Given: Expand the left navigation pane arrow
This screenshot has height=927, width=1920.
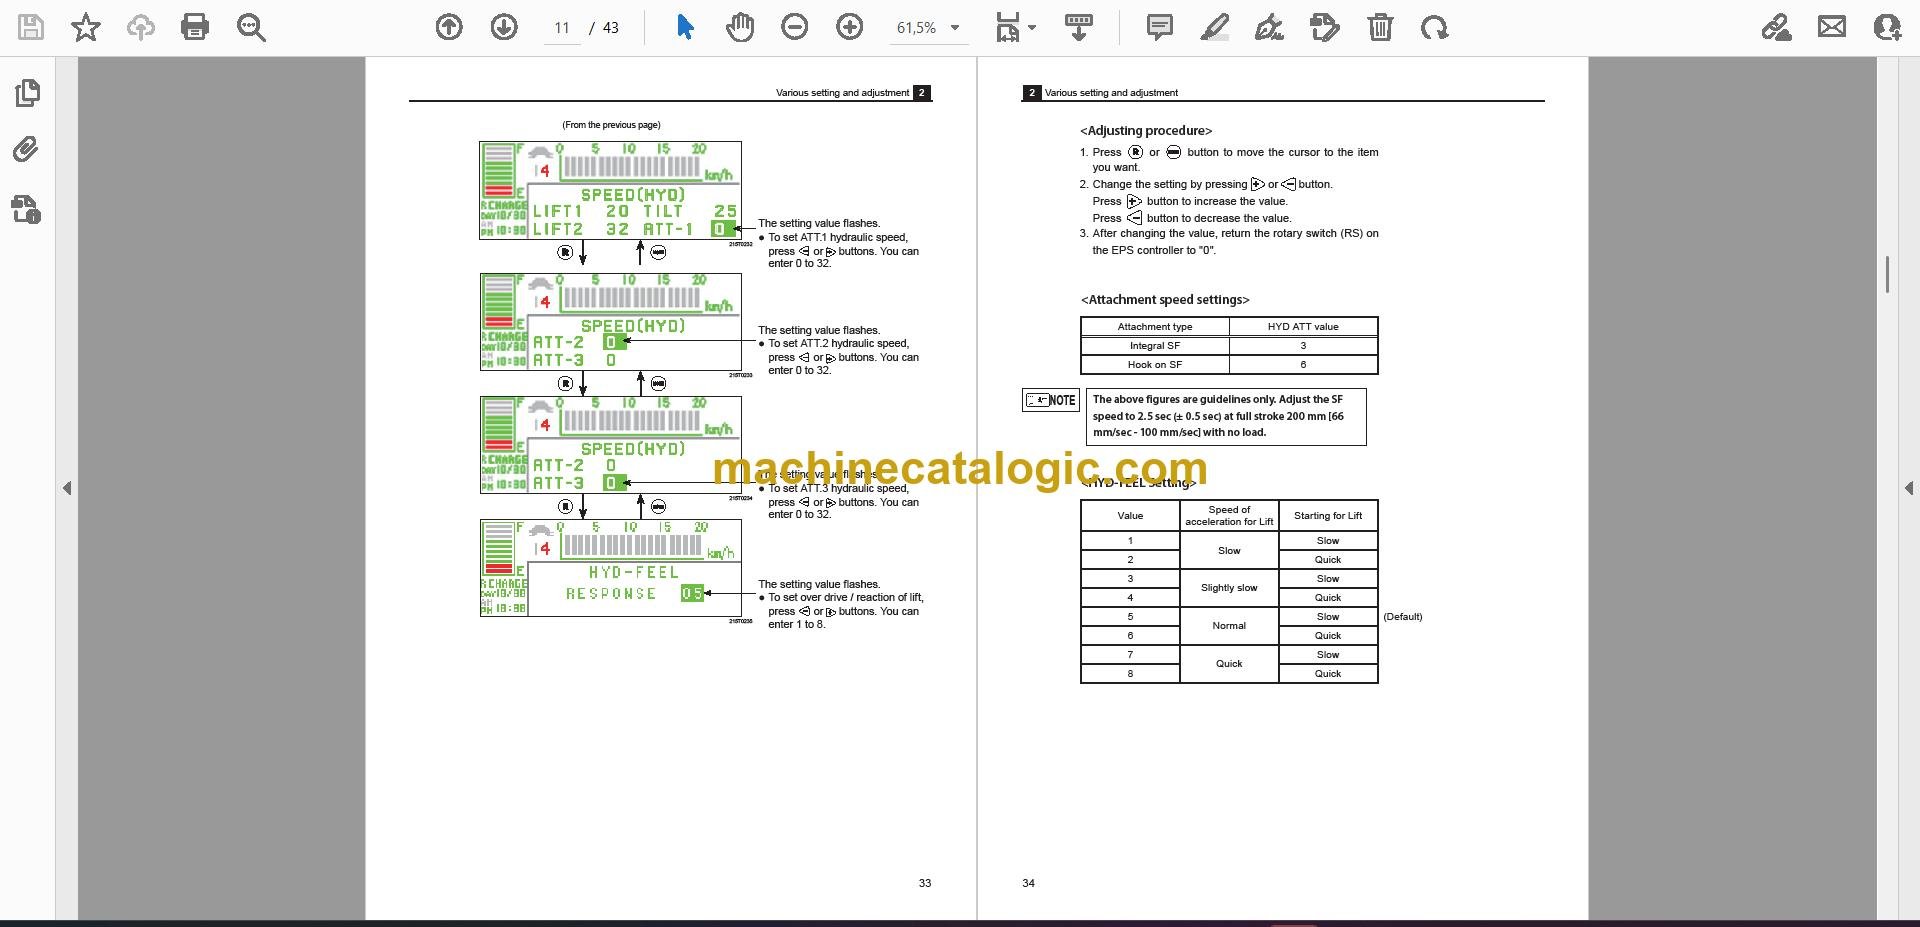Looking at the screenshot, I should [67, 488].
